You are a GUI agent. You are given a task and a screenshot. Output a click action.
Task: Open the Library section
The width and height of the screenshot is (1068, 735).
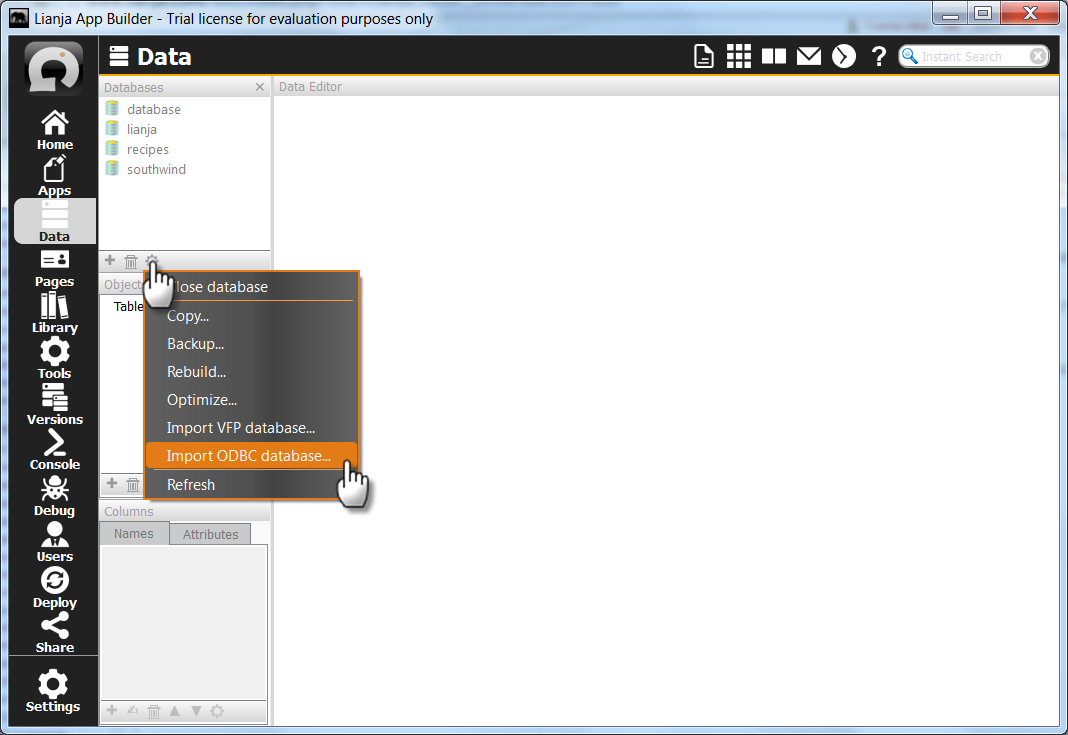pos(54,313)
